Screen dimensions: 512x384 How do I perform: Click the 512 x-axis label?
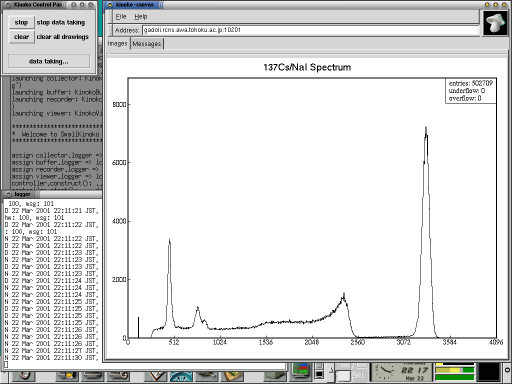pos(174,342)
